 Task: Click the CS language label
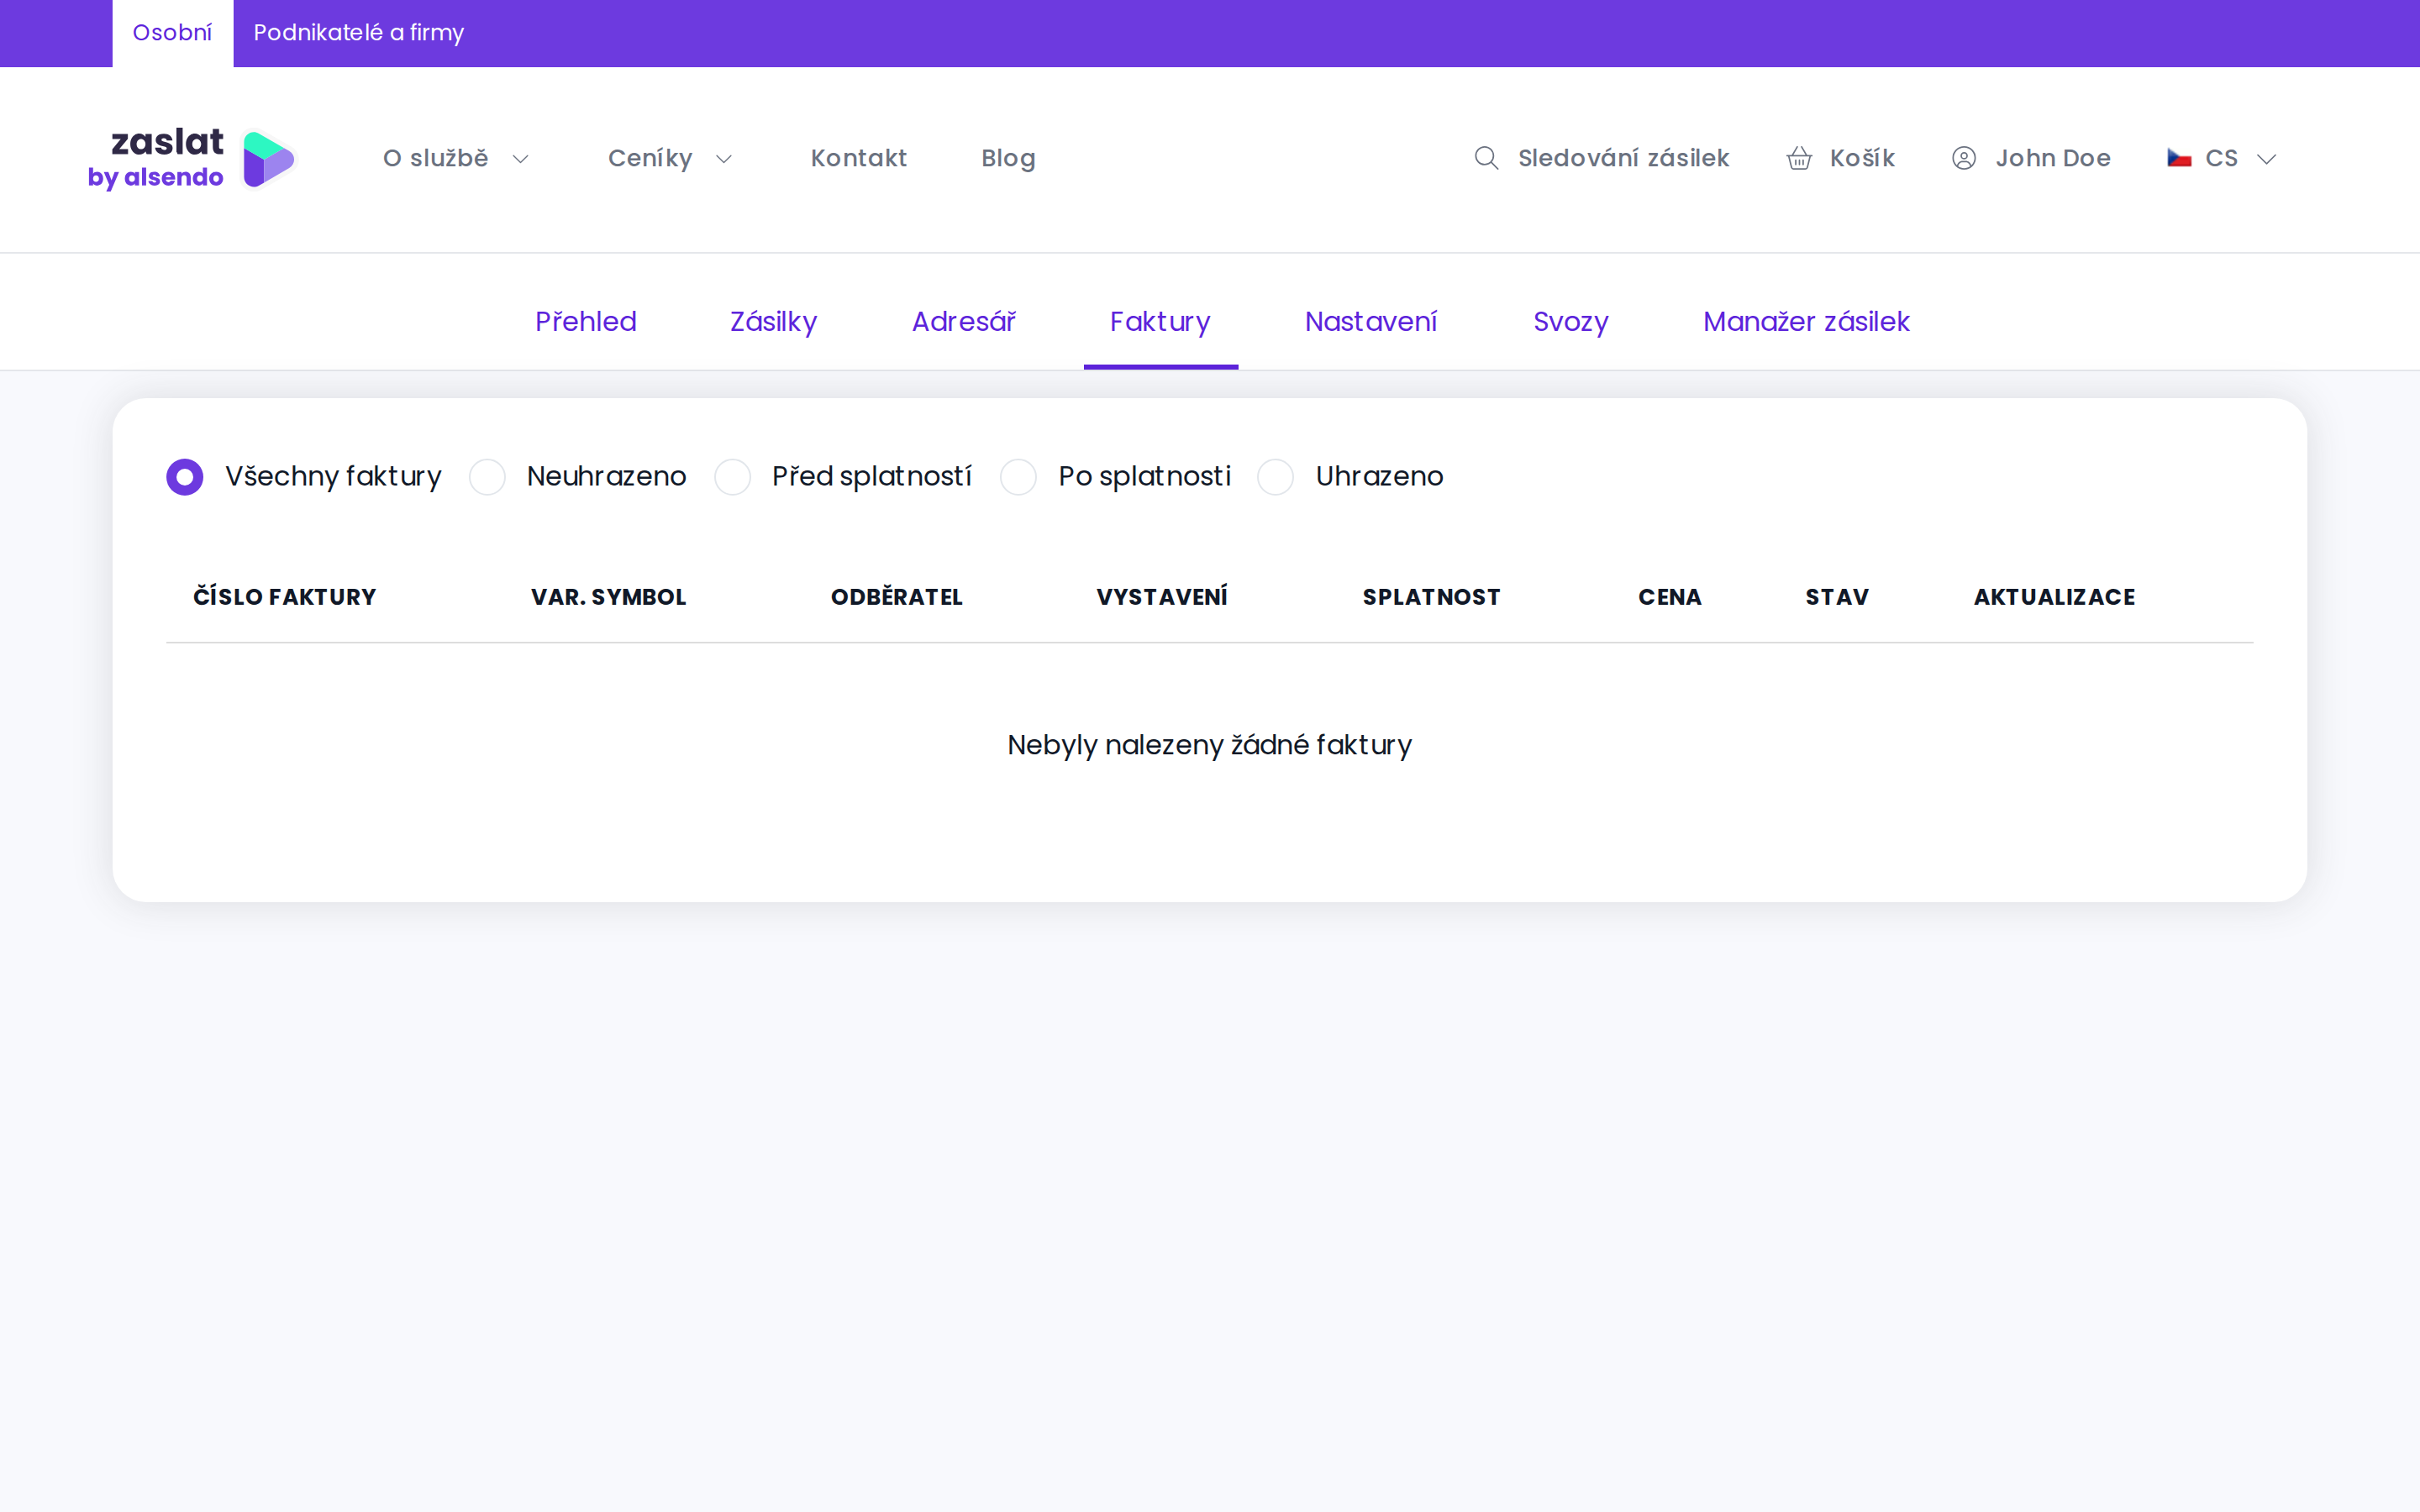pos(2221,158)
